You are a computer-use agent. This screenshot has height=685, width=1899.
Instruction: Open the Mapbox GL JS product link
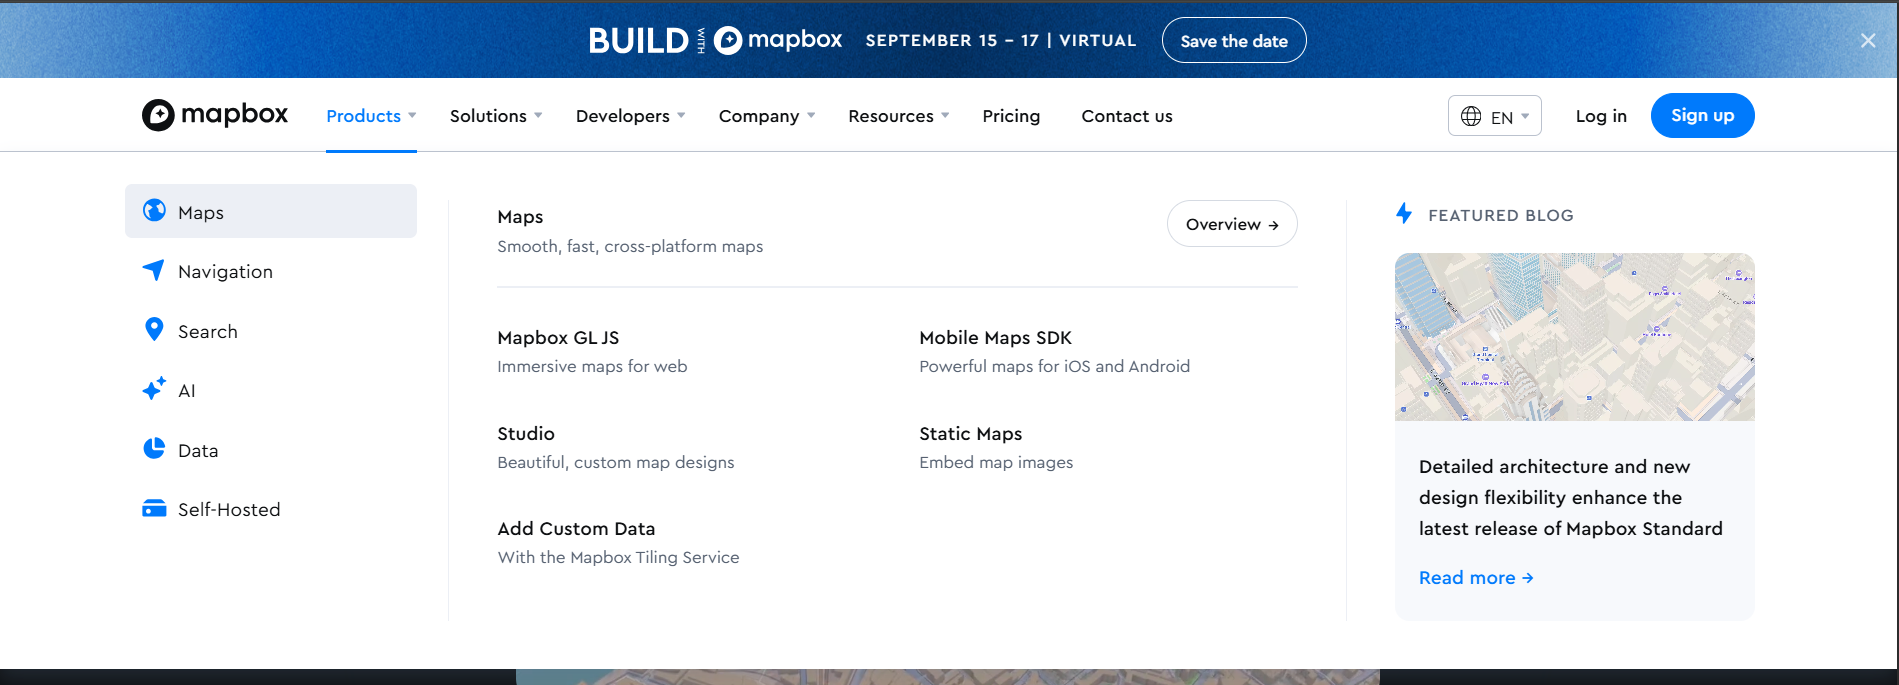pyautogui.click(x=558, y=338)
